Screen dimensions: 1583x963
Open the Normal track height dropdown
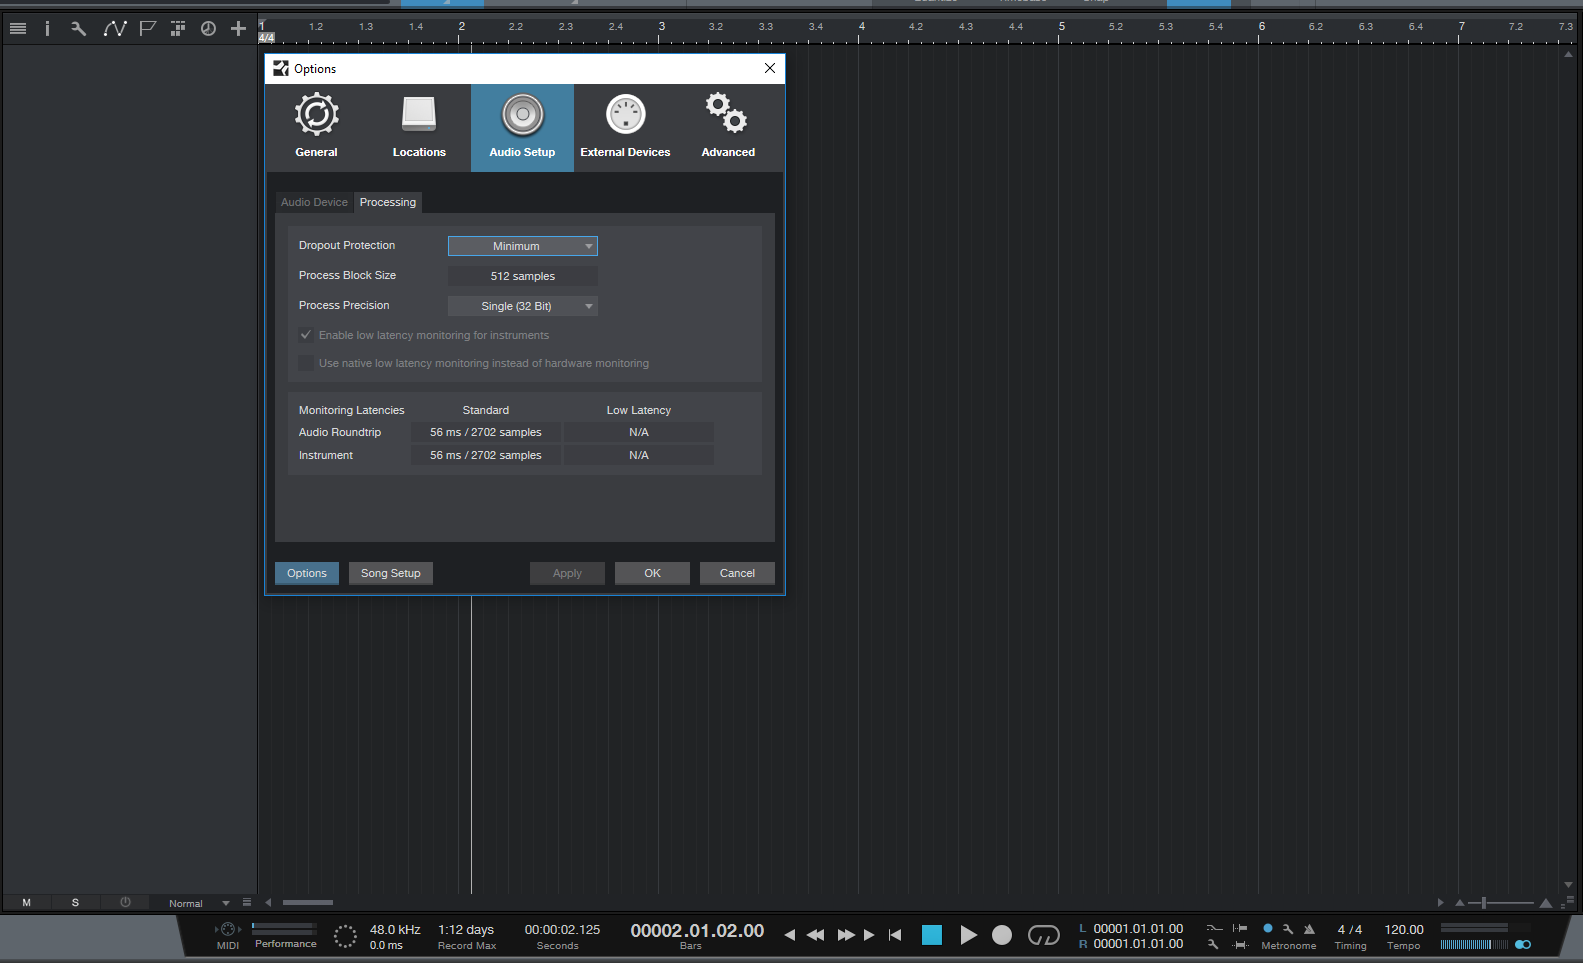click(x=198, y=903)
